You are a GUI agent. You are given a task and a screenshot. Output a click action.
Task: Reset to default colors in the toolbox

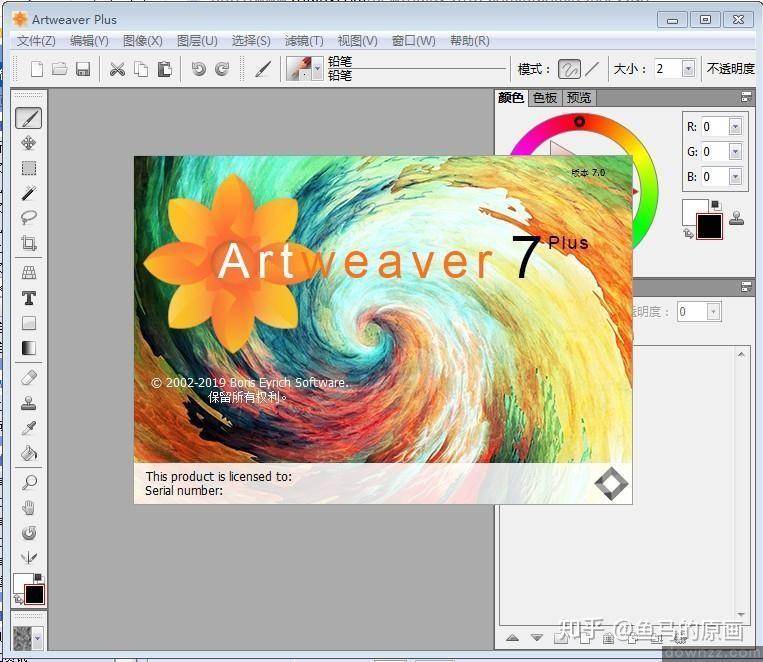tap(38, 577)
